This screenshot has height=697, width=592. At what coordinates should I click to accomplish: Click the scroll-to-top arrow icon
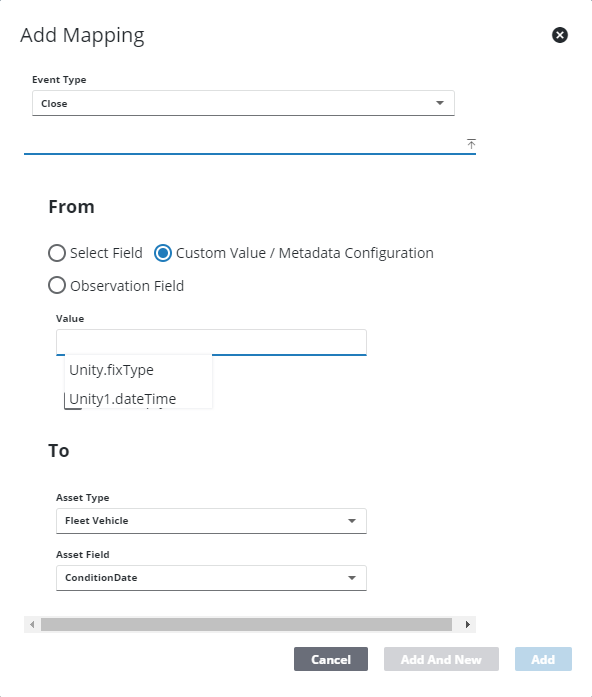point(471,144)
